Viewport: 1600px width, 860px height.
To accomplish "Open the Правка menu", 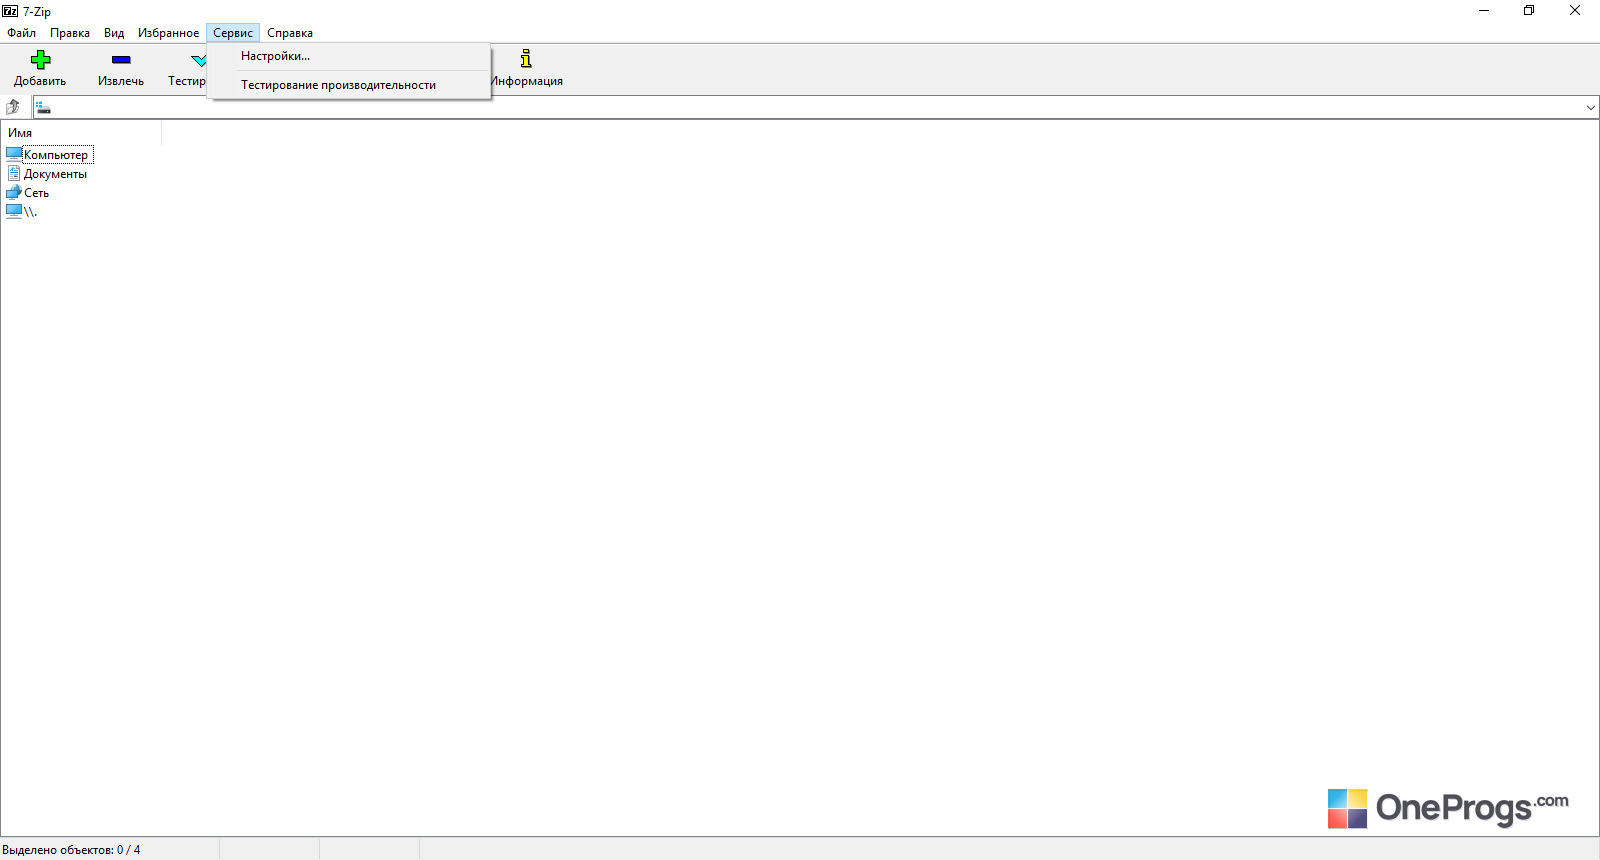I will [70, 33].
